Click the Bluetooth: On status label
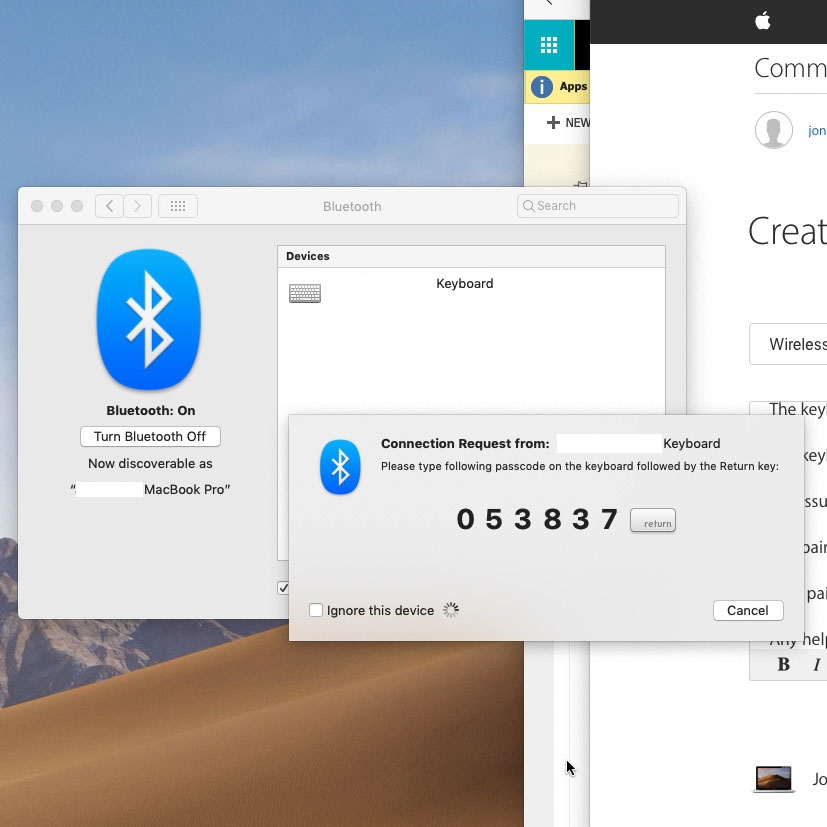The image size is (827, 827). (x=151, y=410)
